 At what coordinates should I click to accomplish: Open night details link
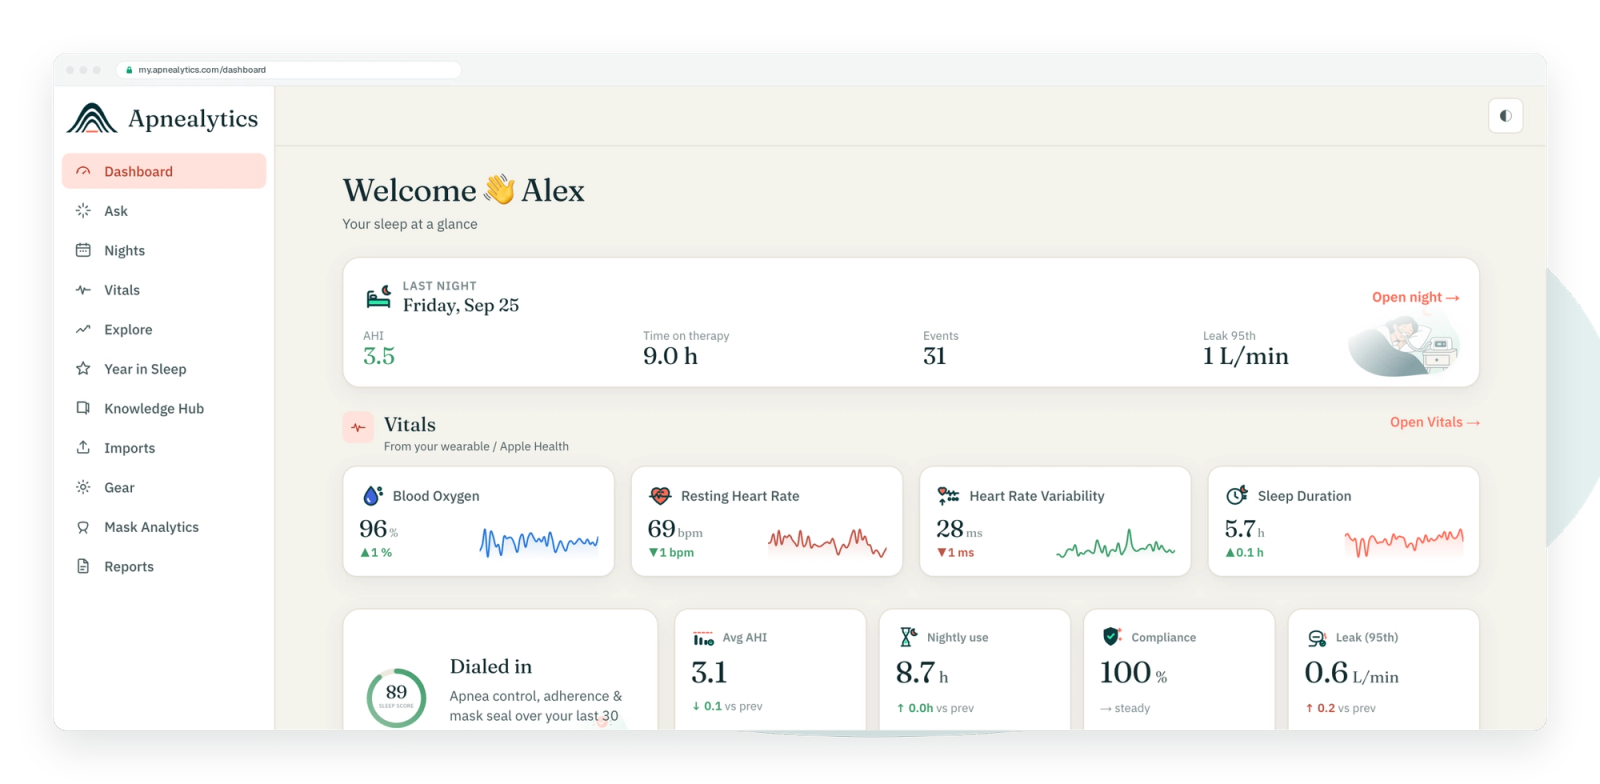pos(1415,297)
